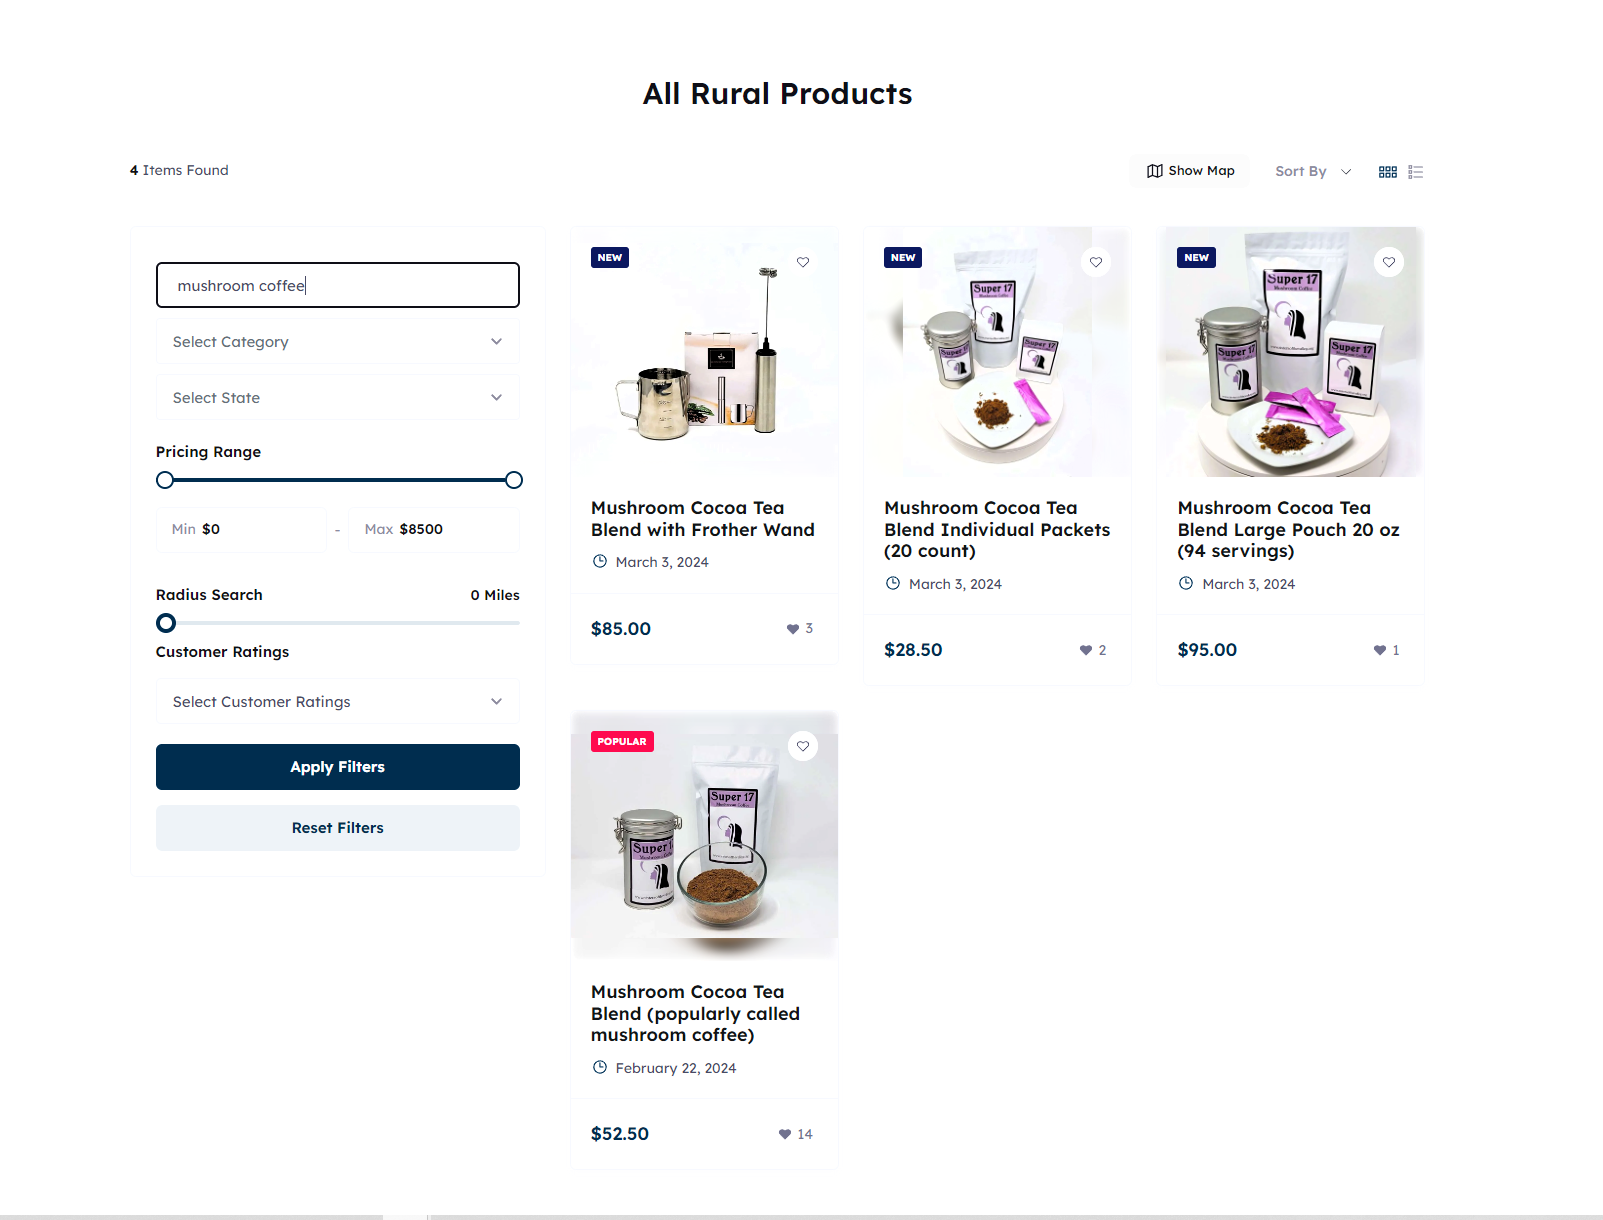This screenshot has height=1220, width=1603.
Task: Favorite the Frother Wand product
Action: 803,262
